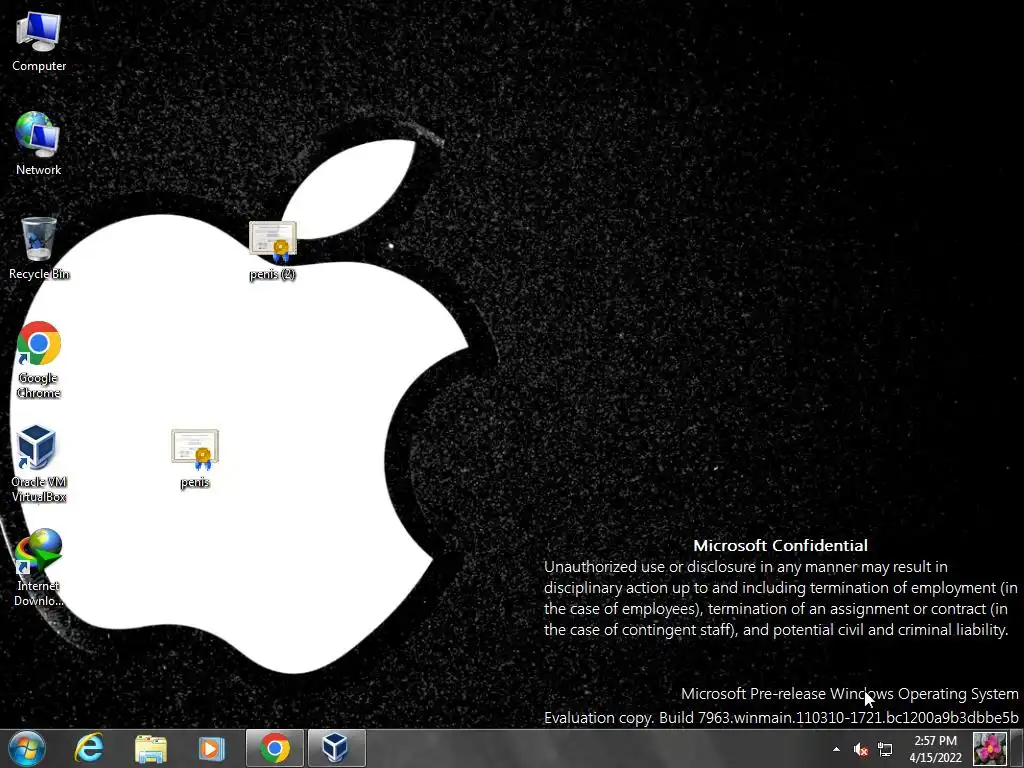Image resolution: width=1024 pixels, height=768 pixels.
Task: Select the certificate file named penis
Action: pyautogui.click(x=195, y=459)
